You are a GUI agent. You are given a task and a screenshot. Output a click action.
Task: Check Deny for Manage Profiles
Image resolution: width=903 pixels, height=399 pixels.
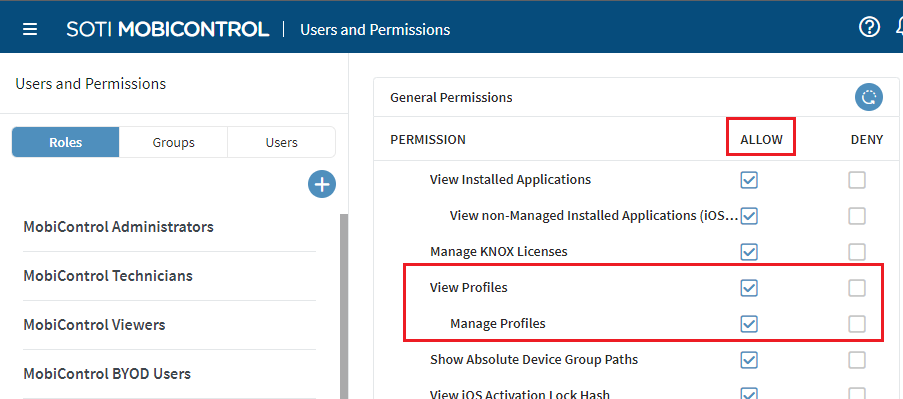coord(857,324)
